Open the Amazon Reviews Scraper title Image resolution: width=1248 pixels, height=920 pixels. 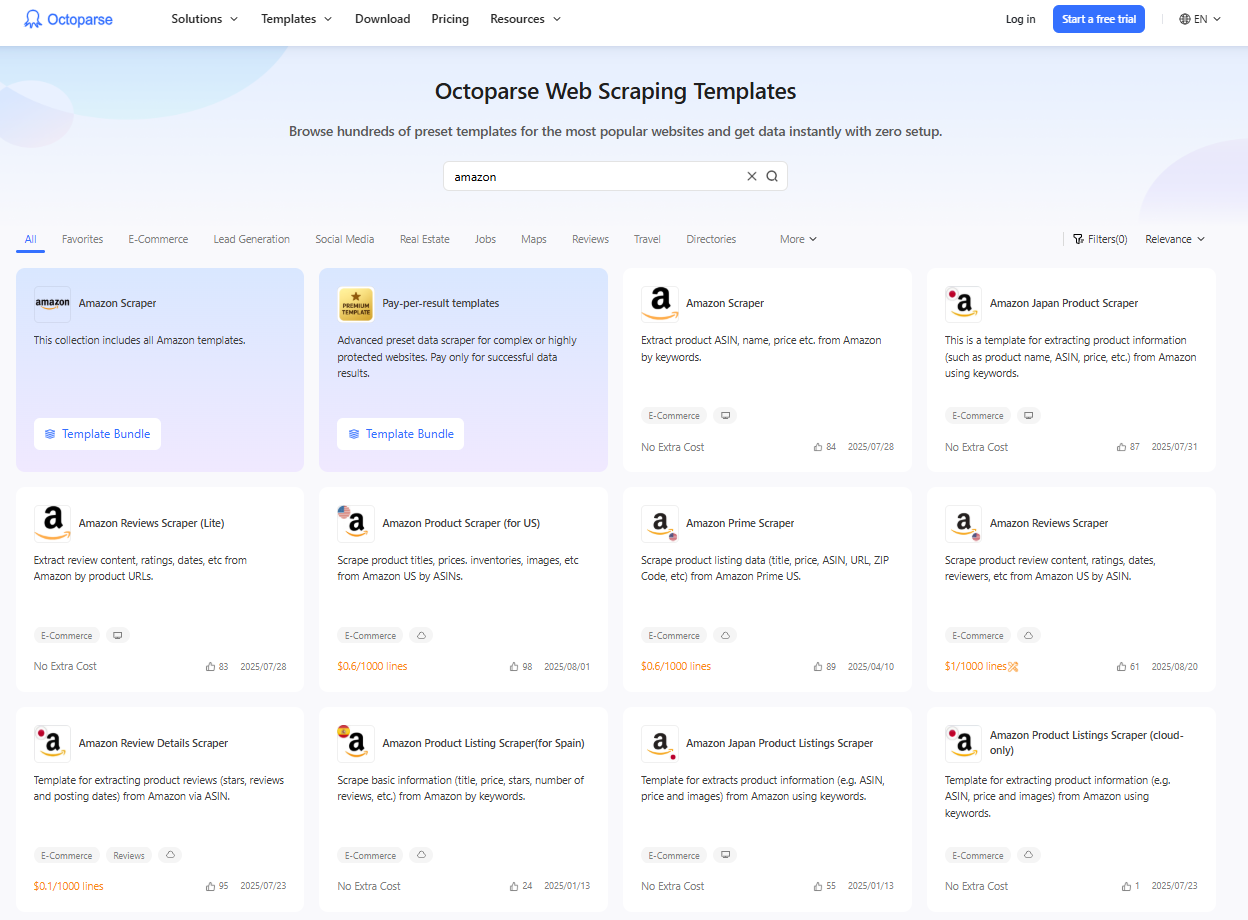coord(1049,523)
